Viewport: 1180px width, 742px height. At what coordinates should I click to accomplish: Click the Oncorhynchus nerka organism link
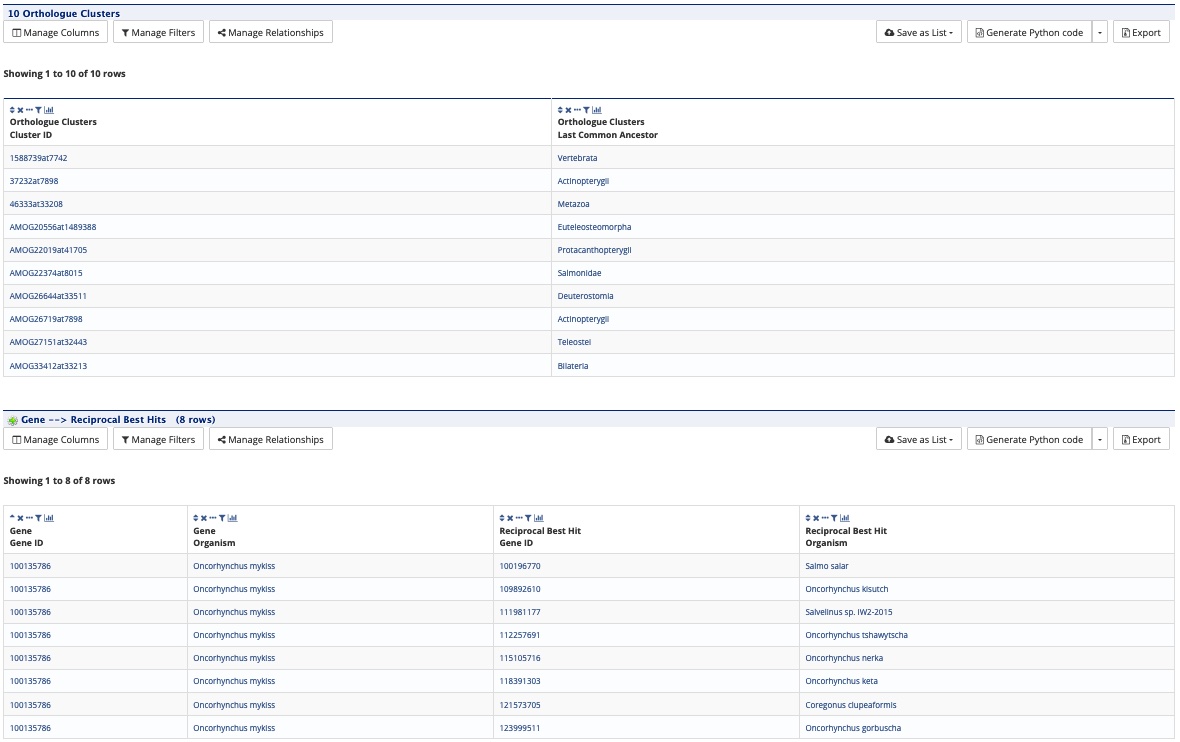click(x=844, y=658)
